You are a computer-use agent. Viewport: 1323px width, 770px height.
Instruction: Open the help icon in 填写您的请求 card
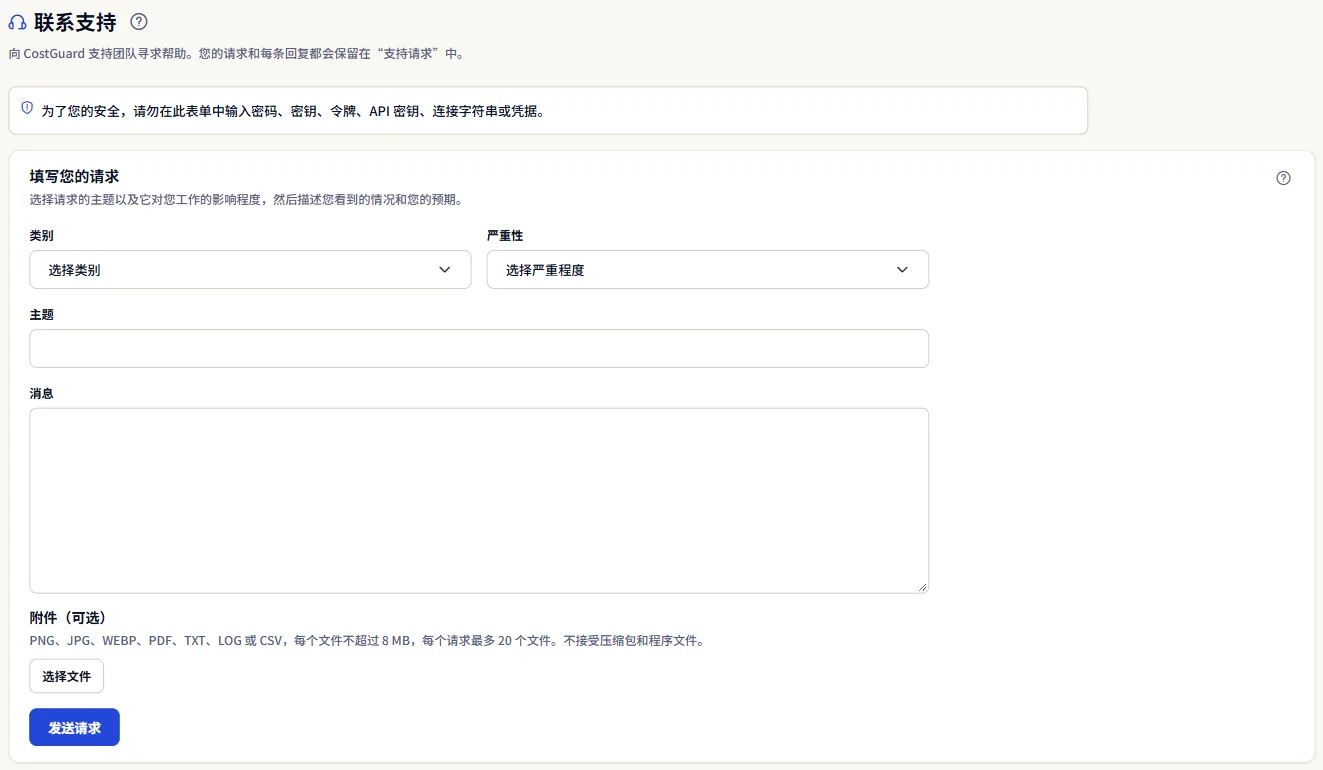[x=1284, y=178]
